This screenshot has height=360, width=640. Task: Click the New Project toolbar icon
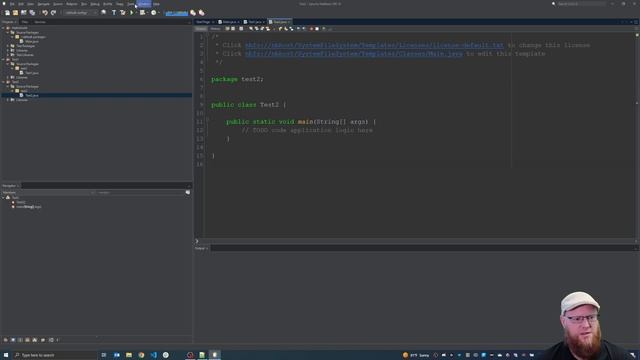[x=15, y=13]
